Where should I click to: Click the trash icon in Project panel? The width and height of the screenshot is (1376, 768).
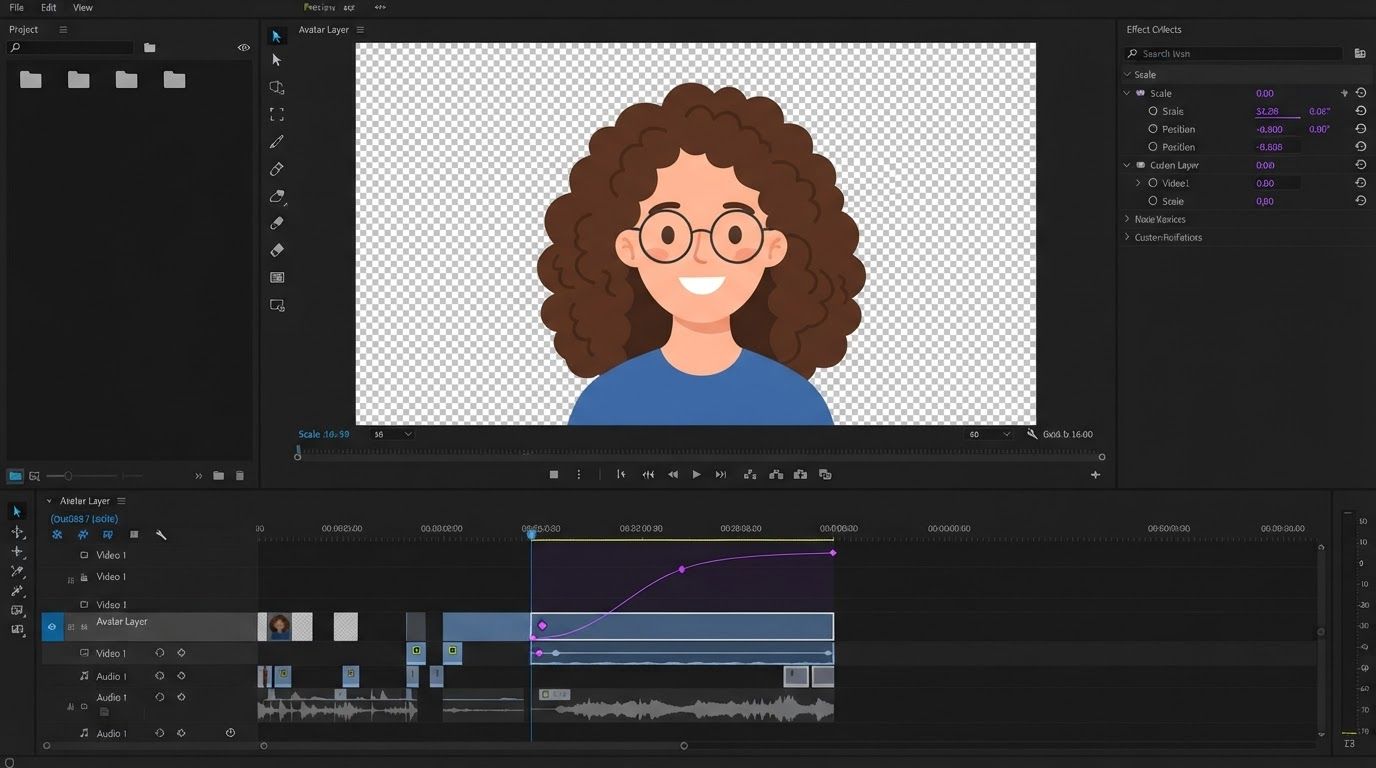pos(240,476)
